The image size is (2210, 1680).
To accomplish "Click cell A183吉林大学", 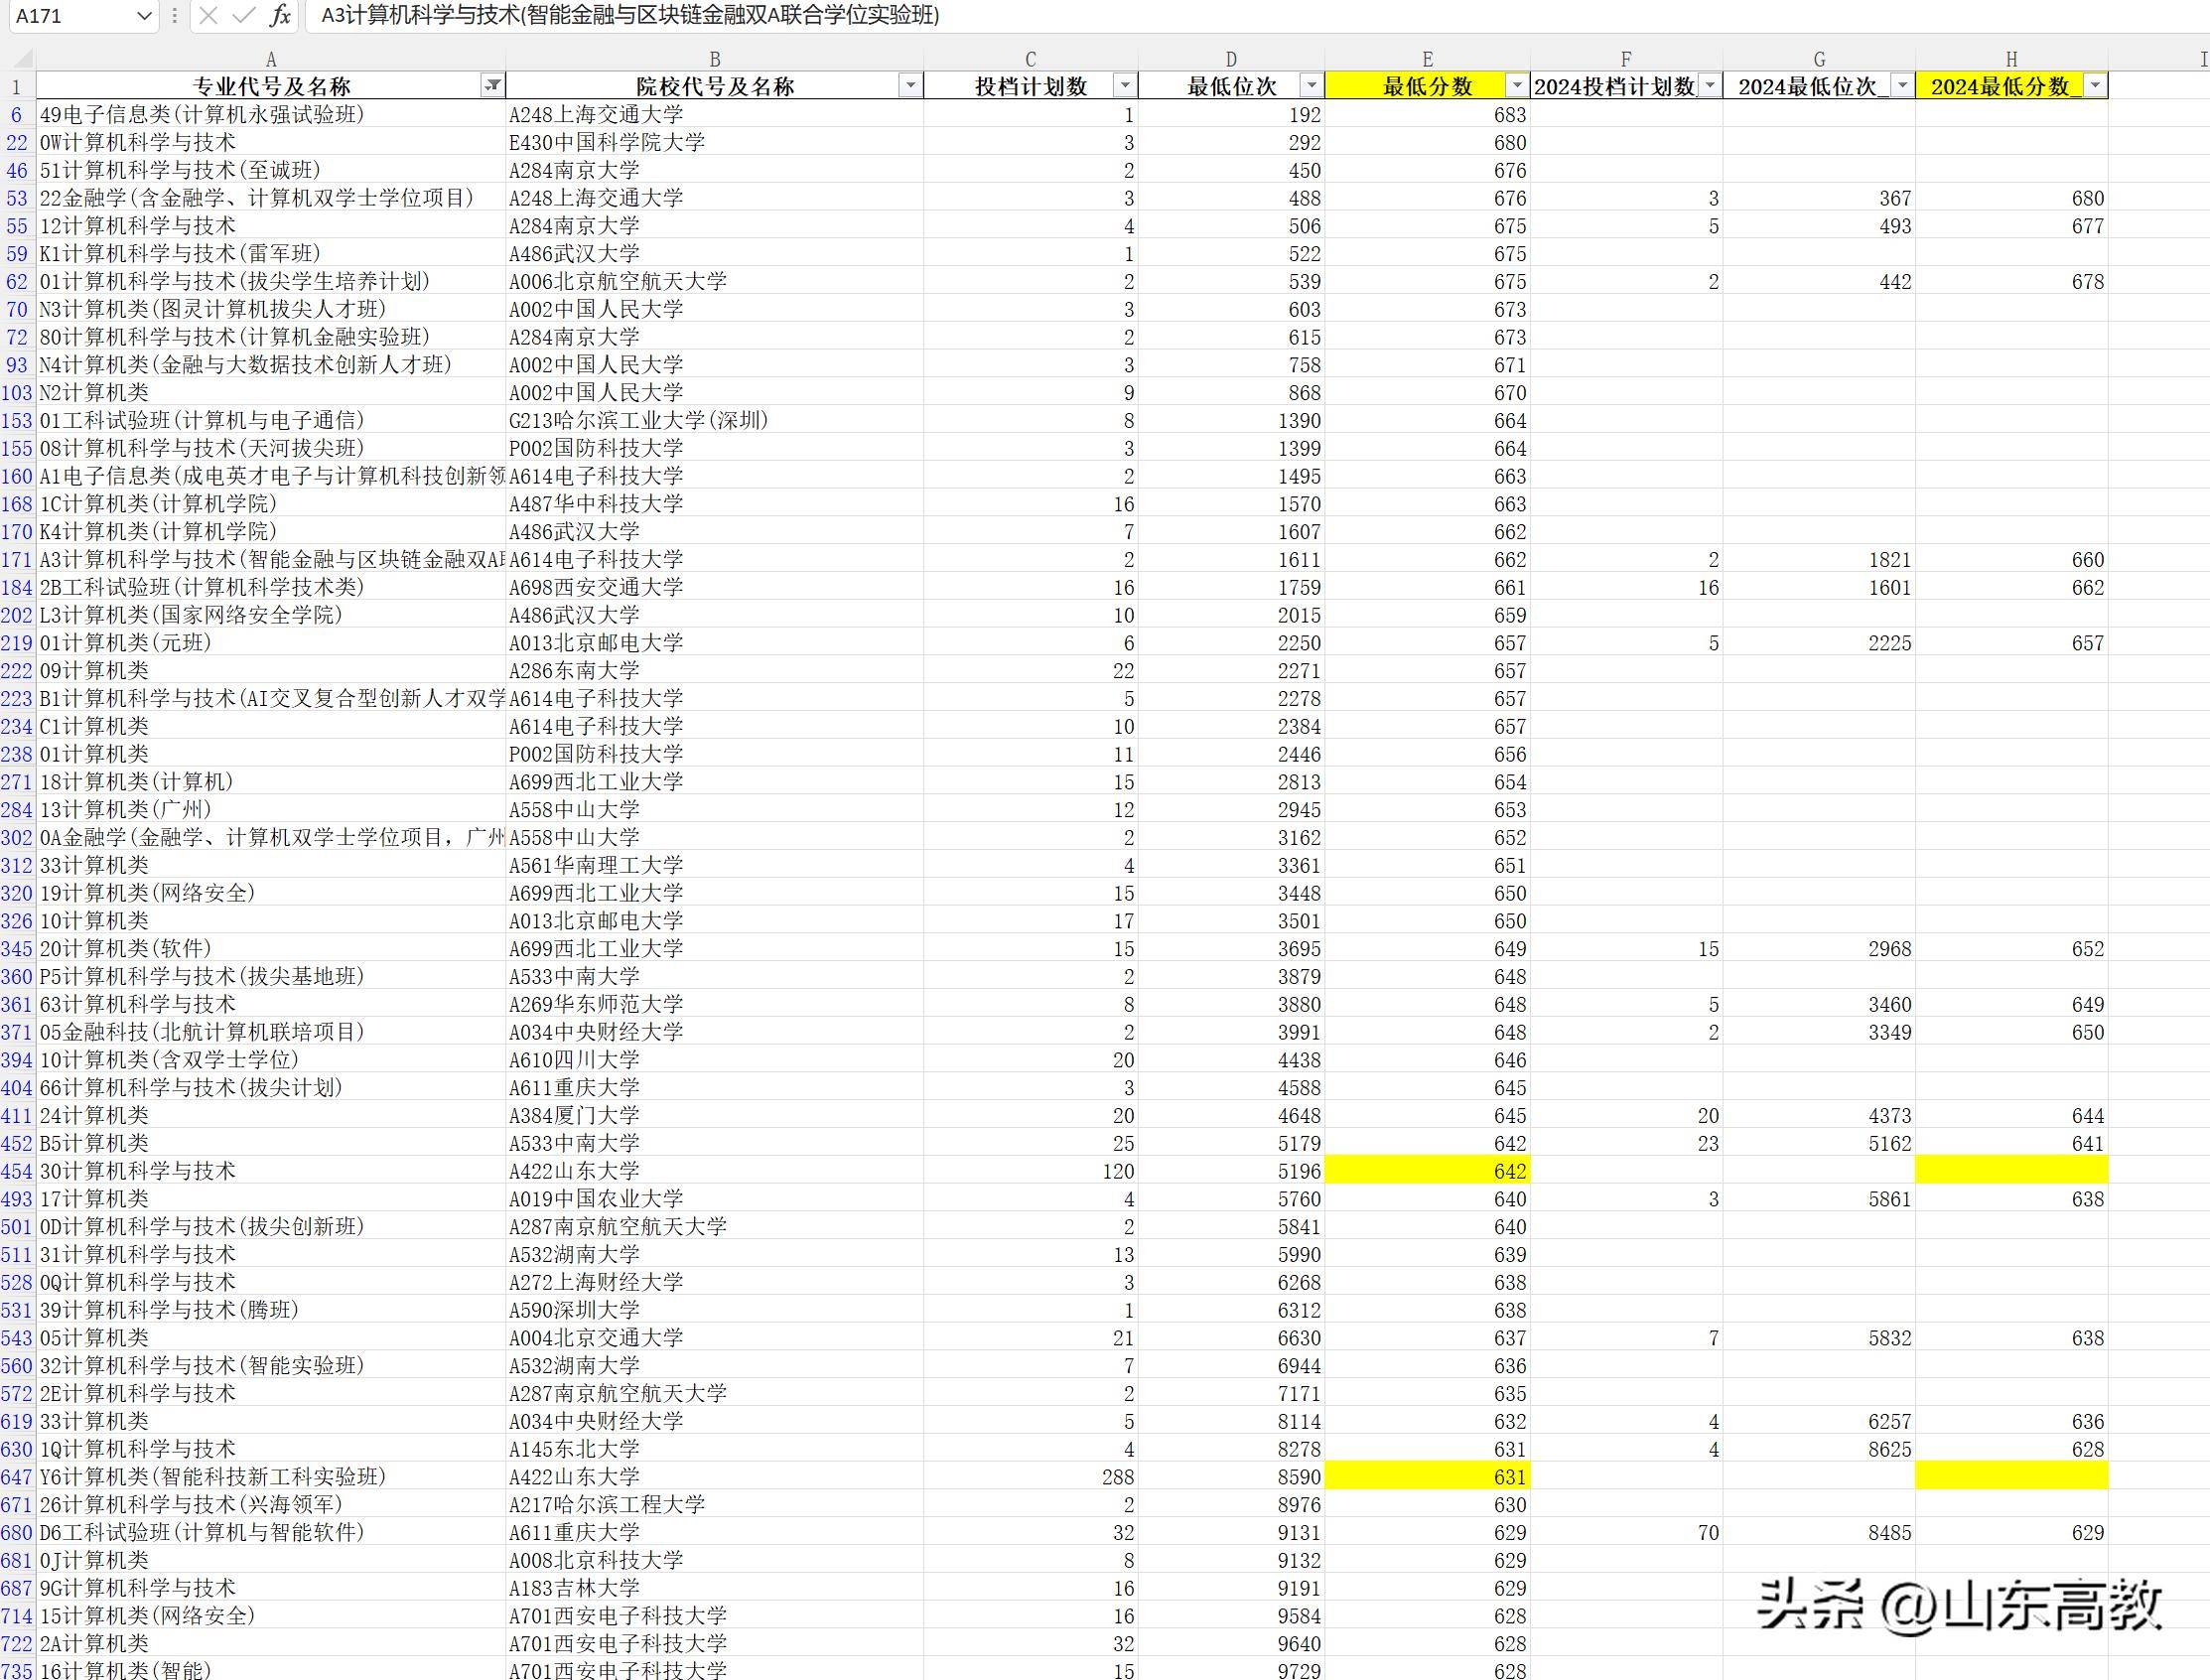I will pos(715,1588).
